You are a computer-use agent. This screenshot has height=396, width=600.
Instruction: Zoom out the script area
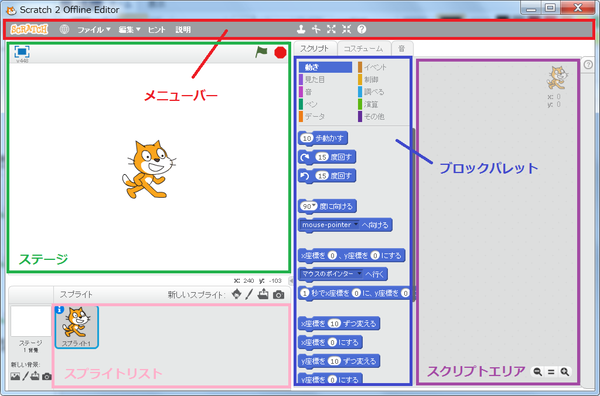538,372
